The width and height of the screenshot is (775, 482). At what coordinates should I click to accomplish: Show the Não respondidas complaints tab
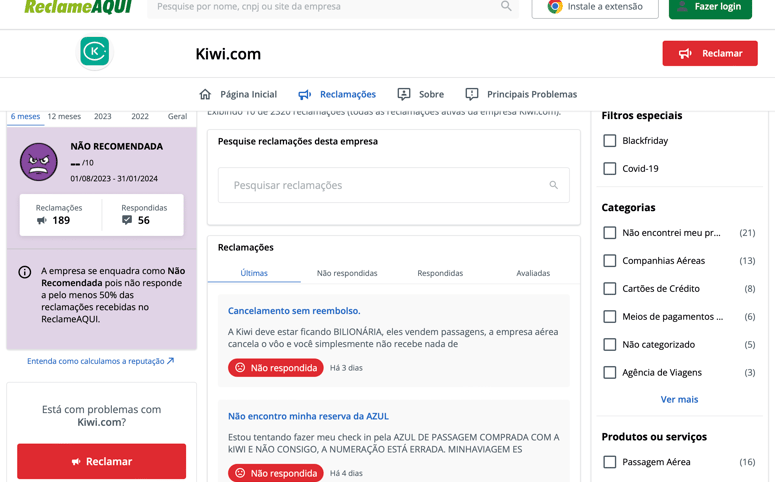pos(347,273)
